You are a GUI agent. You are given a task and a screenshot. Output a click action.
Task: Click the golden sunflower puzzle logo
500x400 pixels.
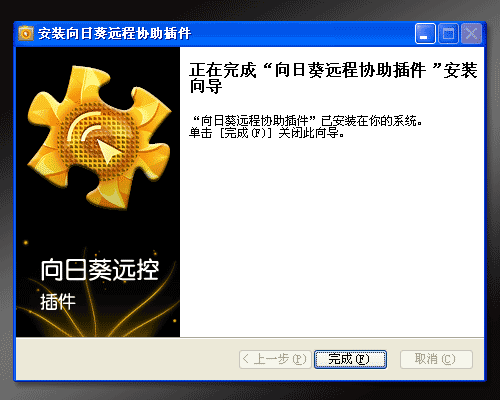point(99,138)
